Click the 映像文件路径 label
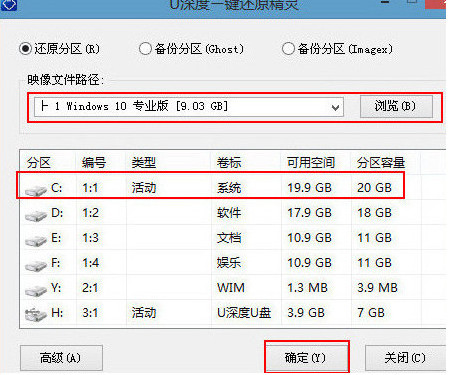Screen dimensions: 449x375 click(x=65, y=80)
